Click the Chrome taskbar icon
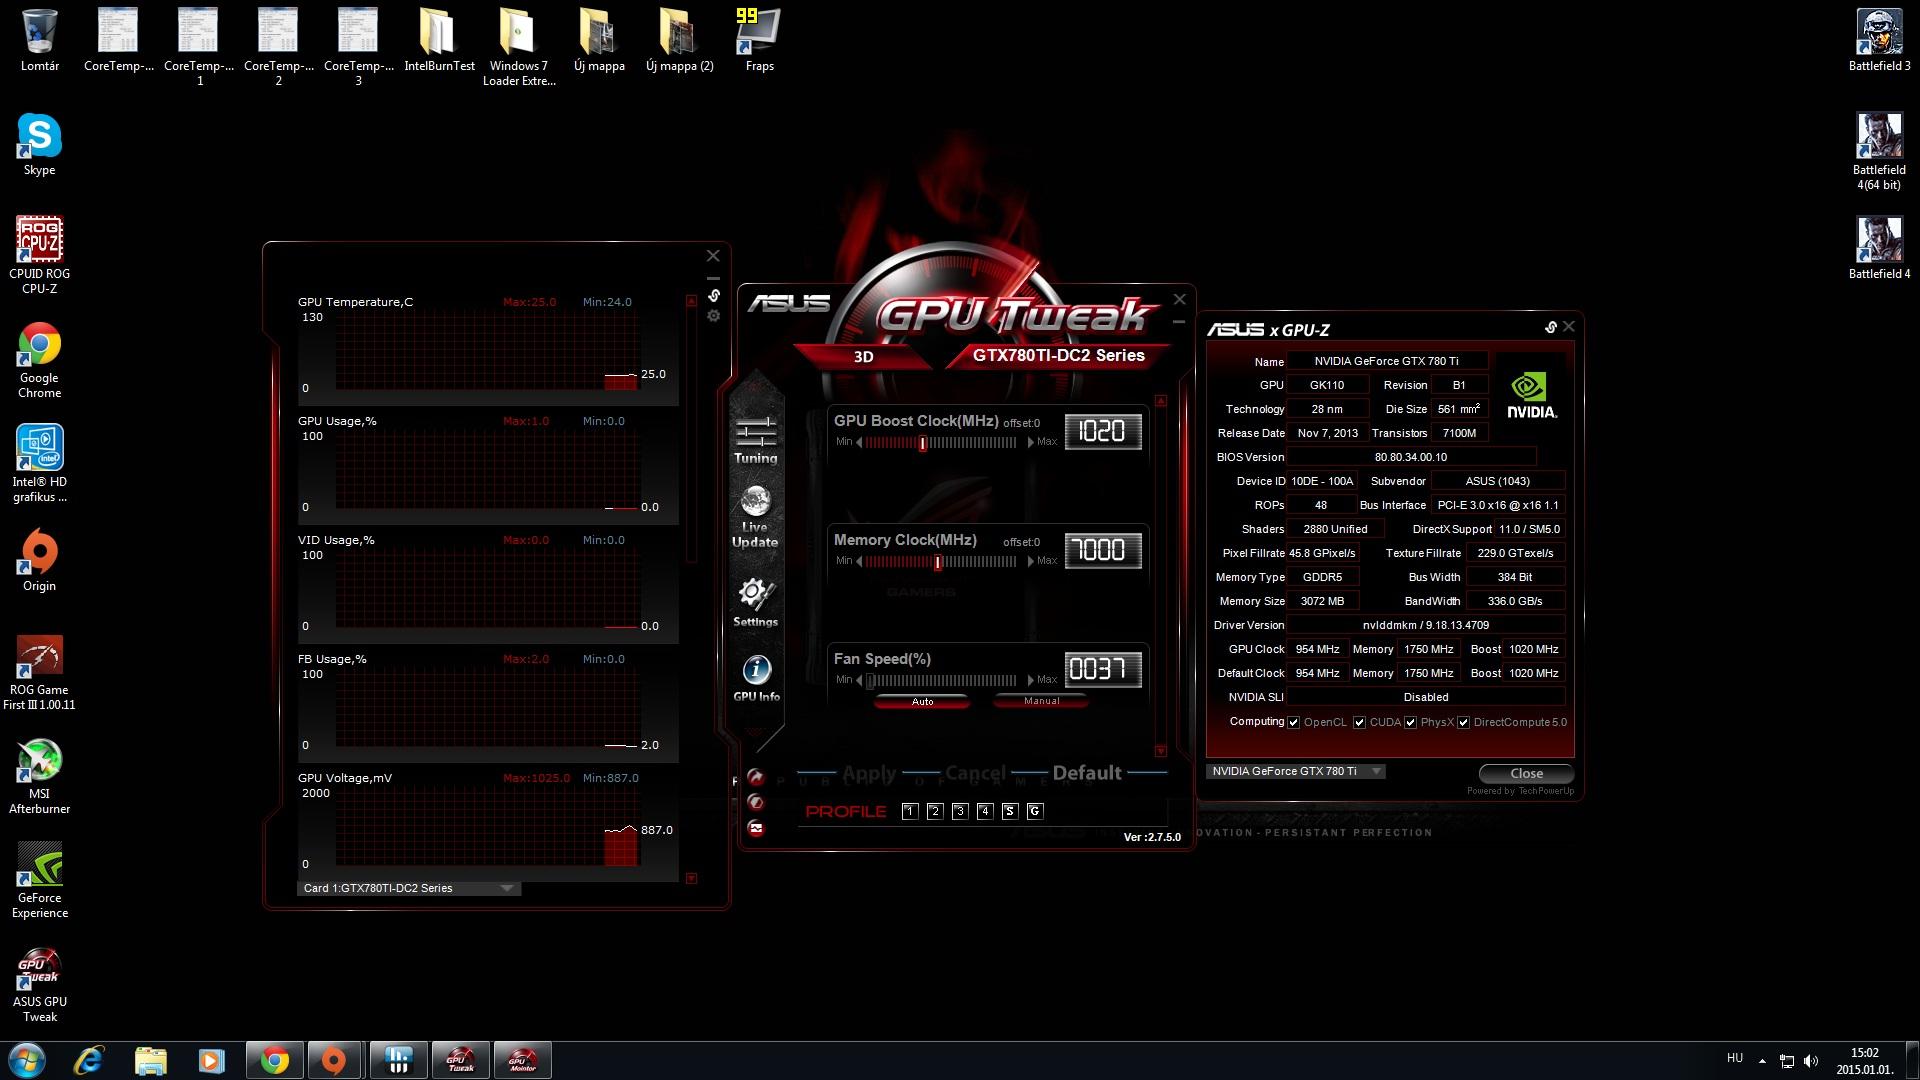1920x1080 pixels. 274,1060
